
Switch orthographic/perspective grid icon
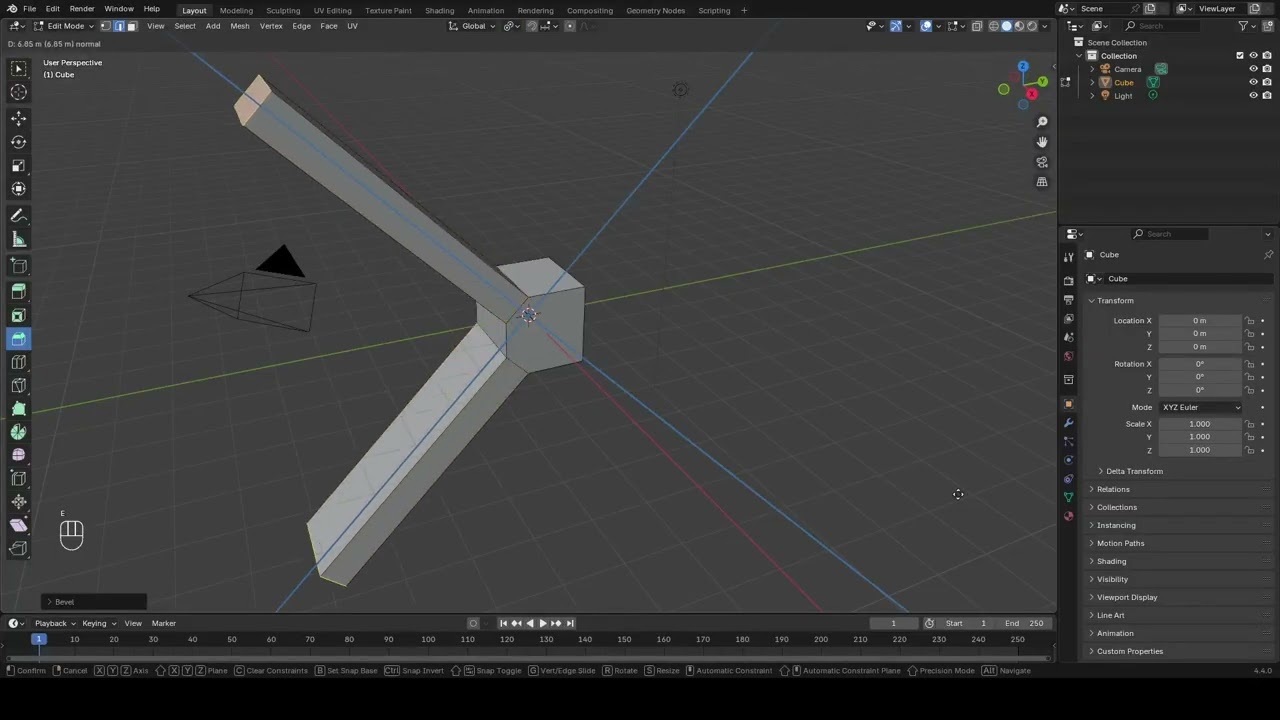[1042, 182]
